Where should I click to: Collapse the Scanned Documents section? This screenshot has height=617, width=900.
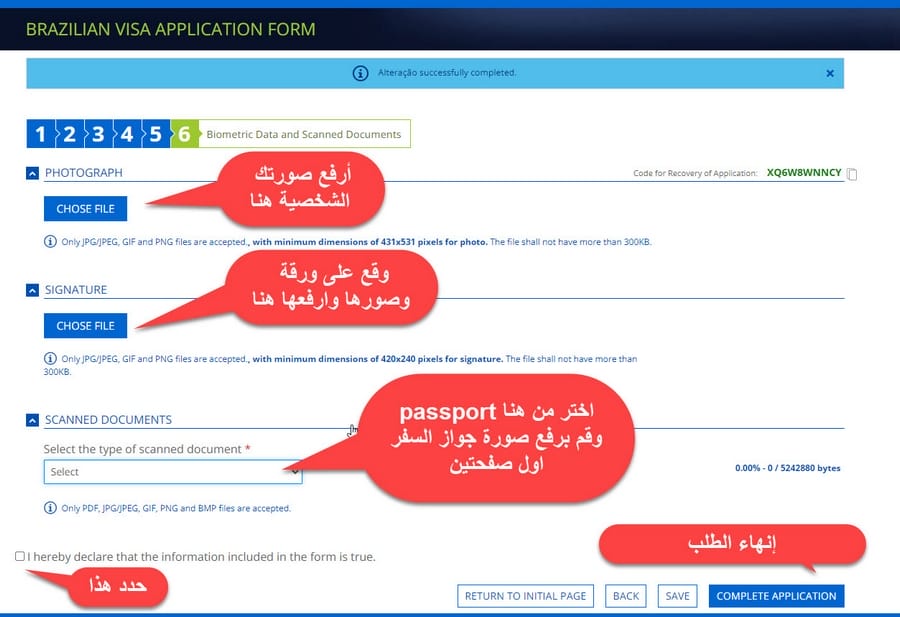(x=32, y=420)
